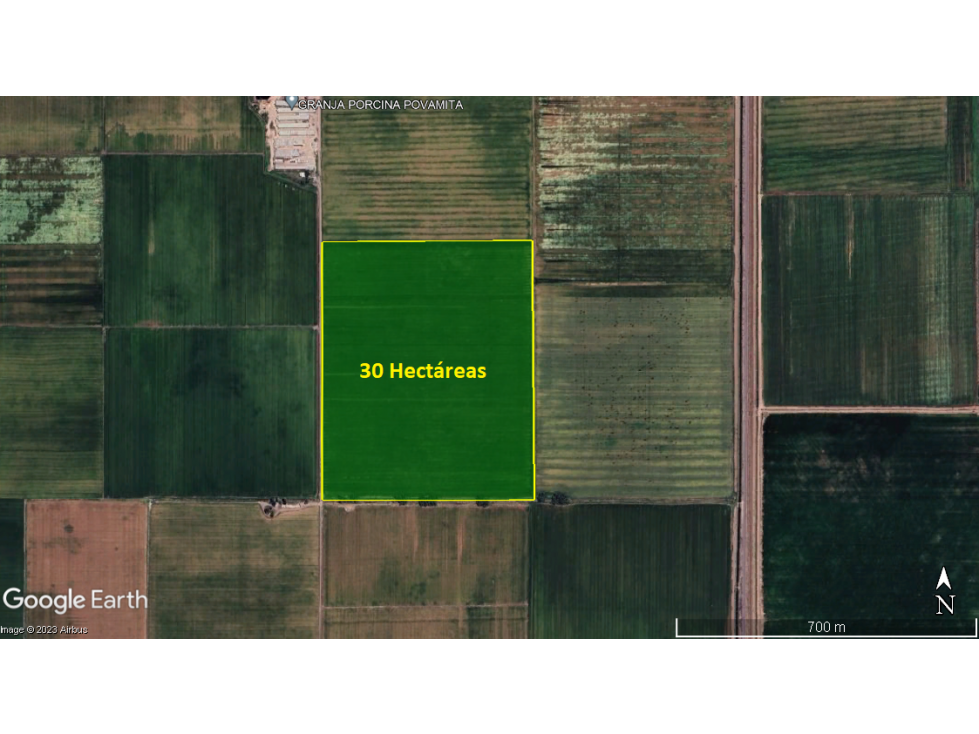This screenshot has height=734, width=979.
Task: Open the Image © 2023 Airbus attribution
Action: click(x=44, y=630)
